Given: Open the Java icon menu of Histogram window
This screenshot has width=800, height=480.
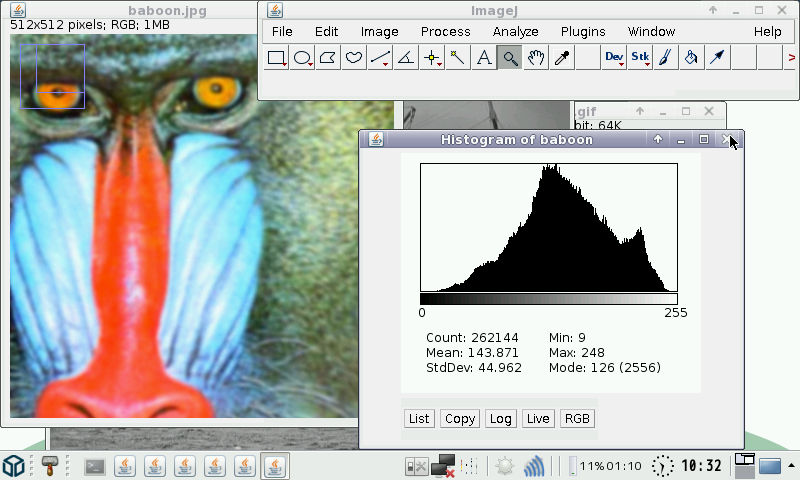Looking at the screenshot, I should [x=376, y=139].
